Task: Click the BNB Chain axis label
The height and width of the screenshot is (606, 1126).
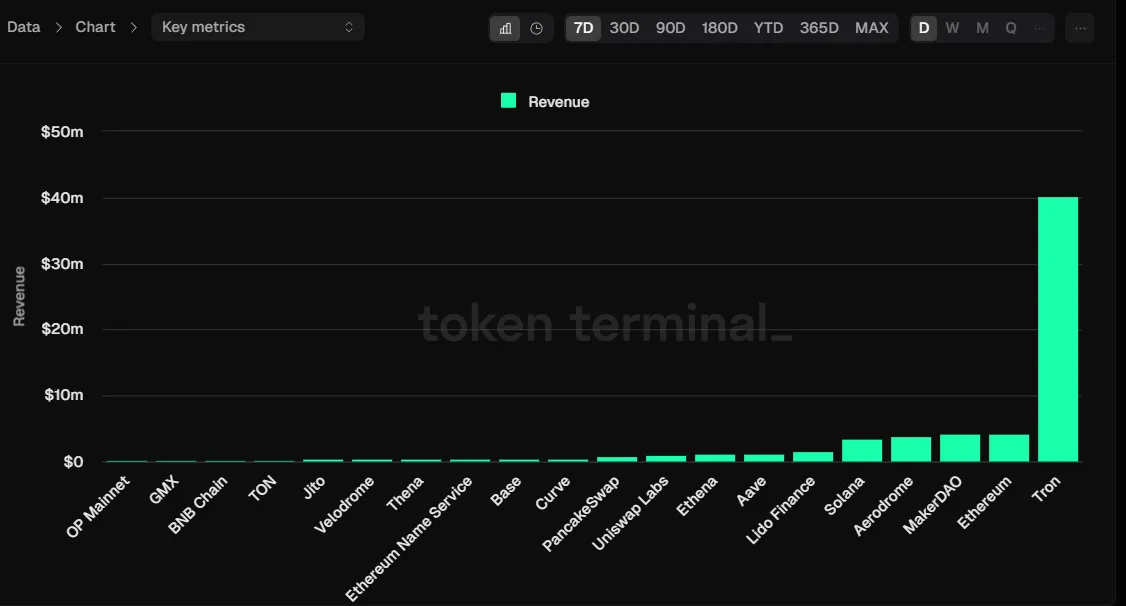Action: 197,505
